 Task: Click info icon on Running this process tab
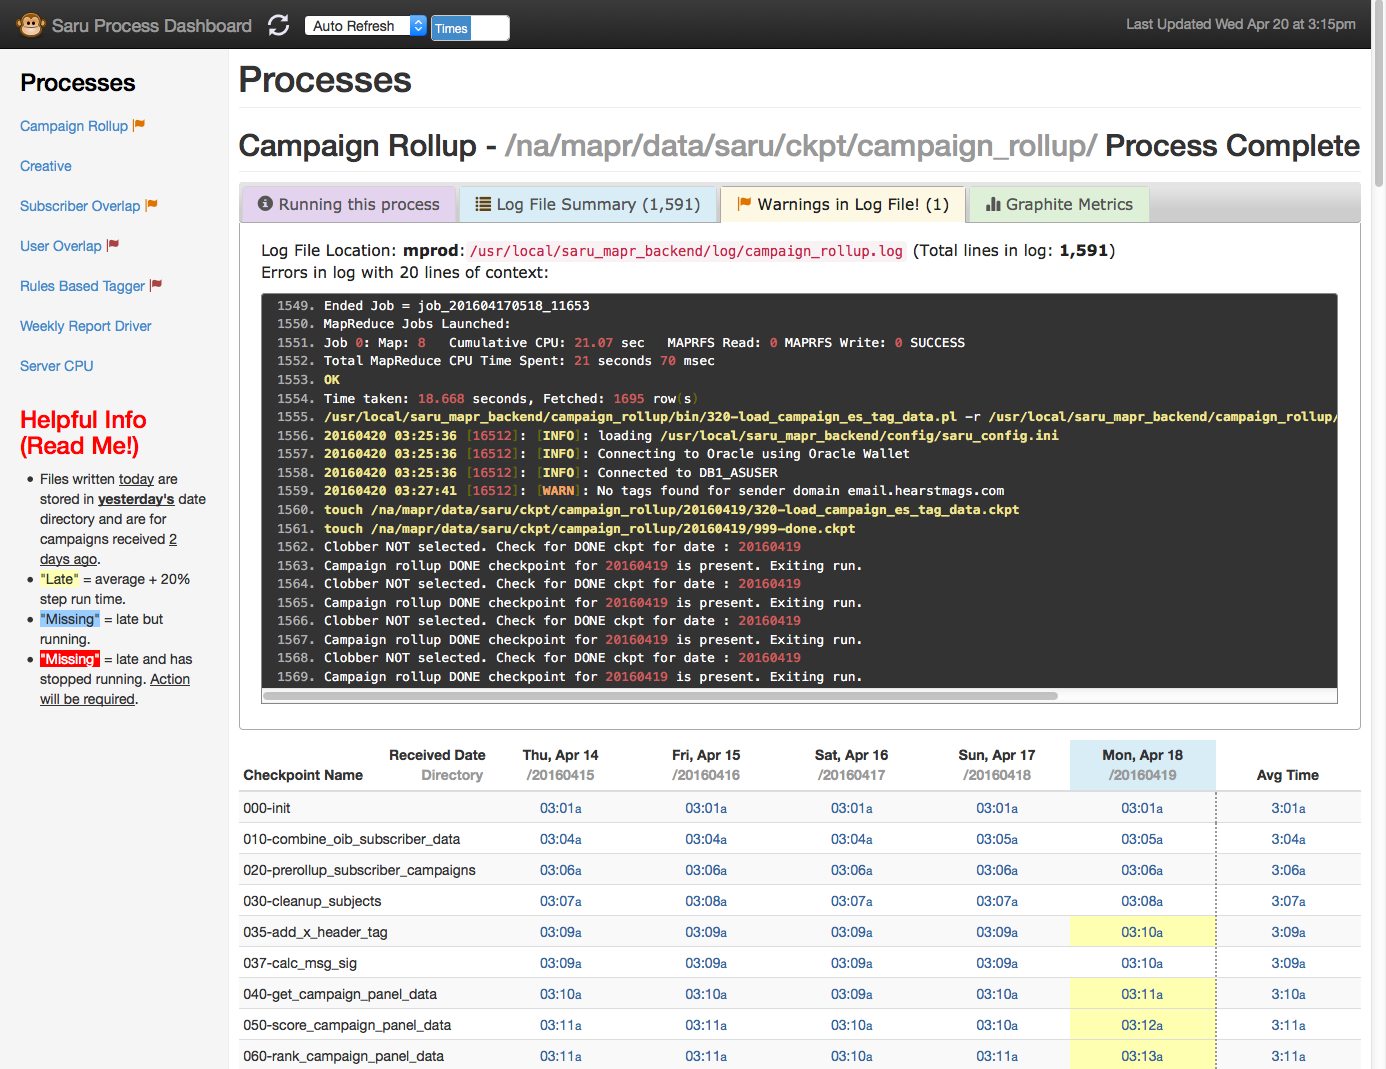(x=265, y=204)
